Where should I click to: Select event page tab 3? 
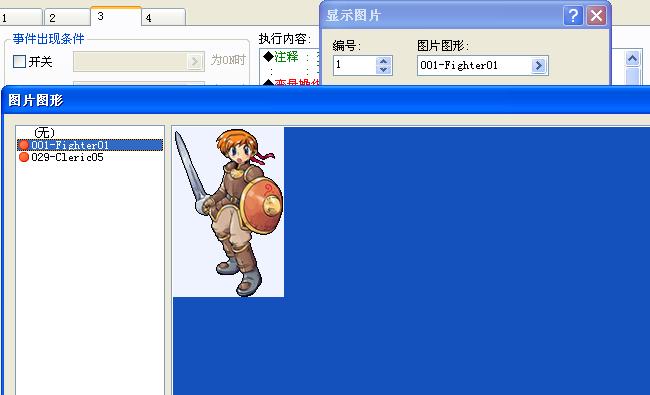[116, 16]
